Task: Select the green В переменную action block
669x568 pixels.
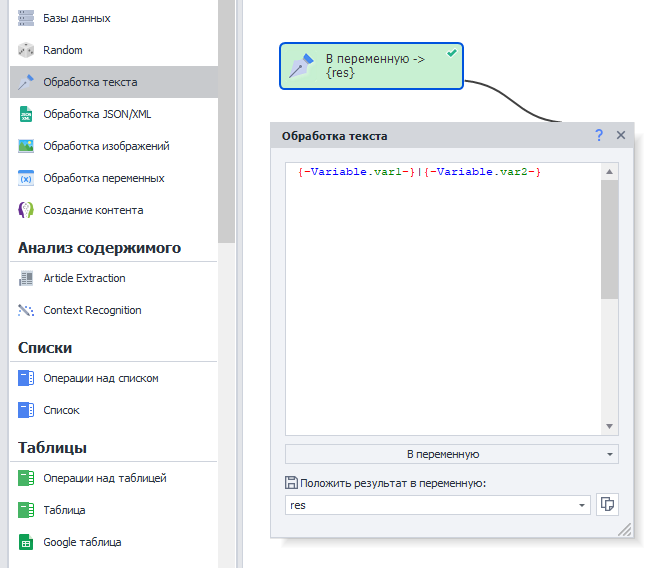Action: [371, 67]
